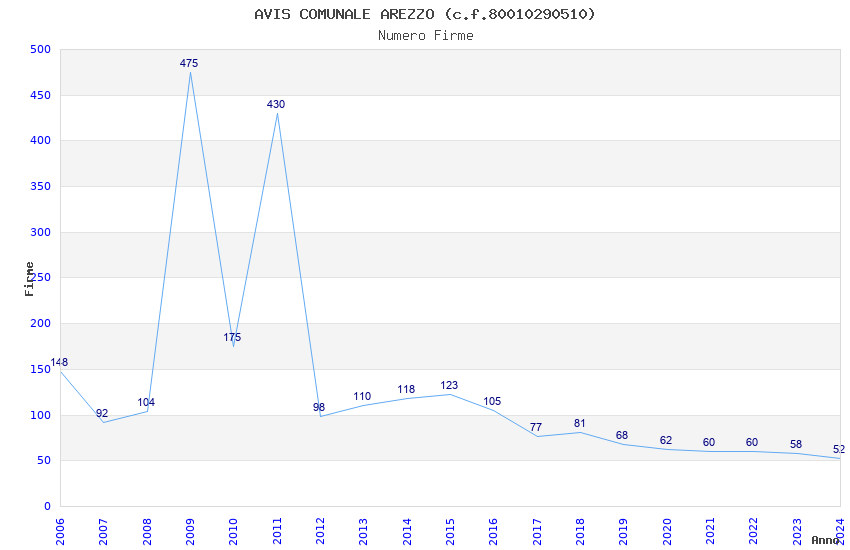The width and height of the screenshot is (850, 550).
Task: Click the x-axis year 2013
Action: click(363, 531)
